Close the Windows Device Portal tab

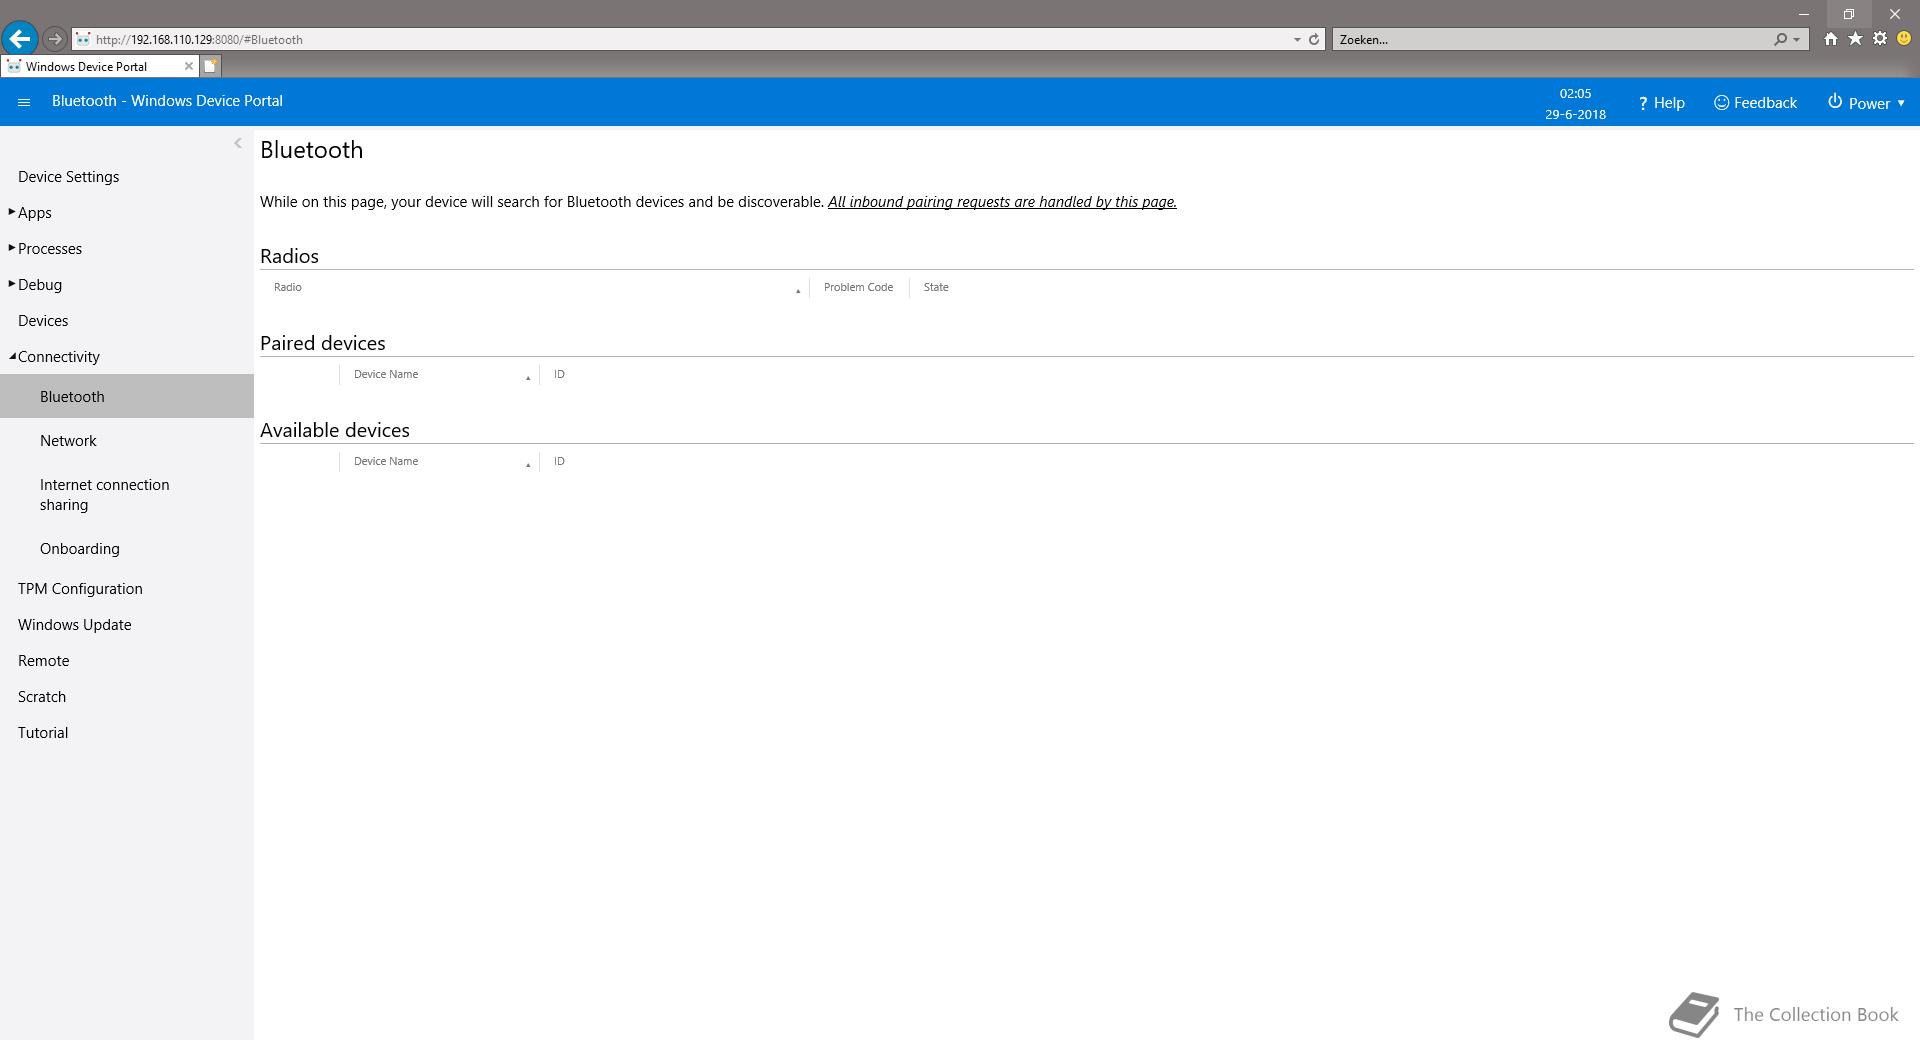point(188,66)
